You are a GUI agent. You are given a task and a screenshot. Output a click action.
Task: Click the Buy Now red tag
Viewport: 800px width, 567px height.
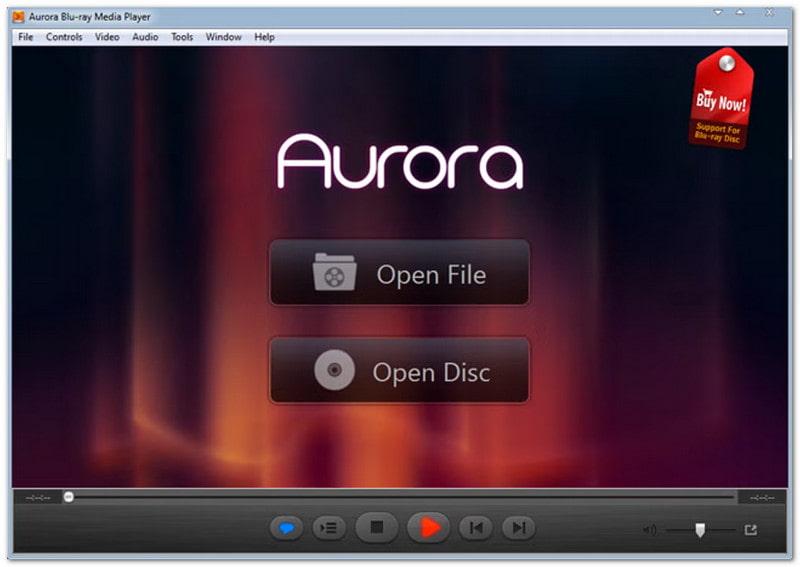click(x=721, y=100)
